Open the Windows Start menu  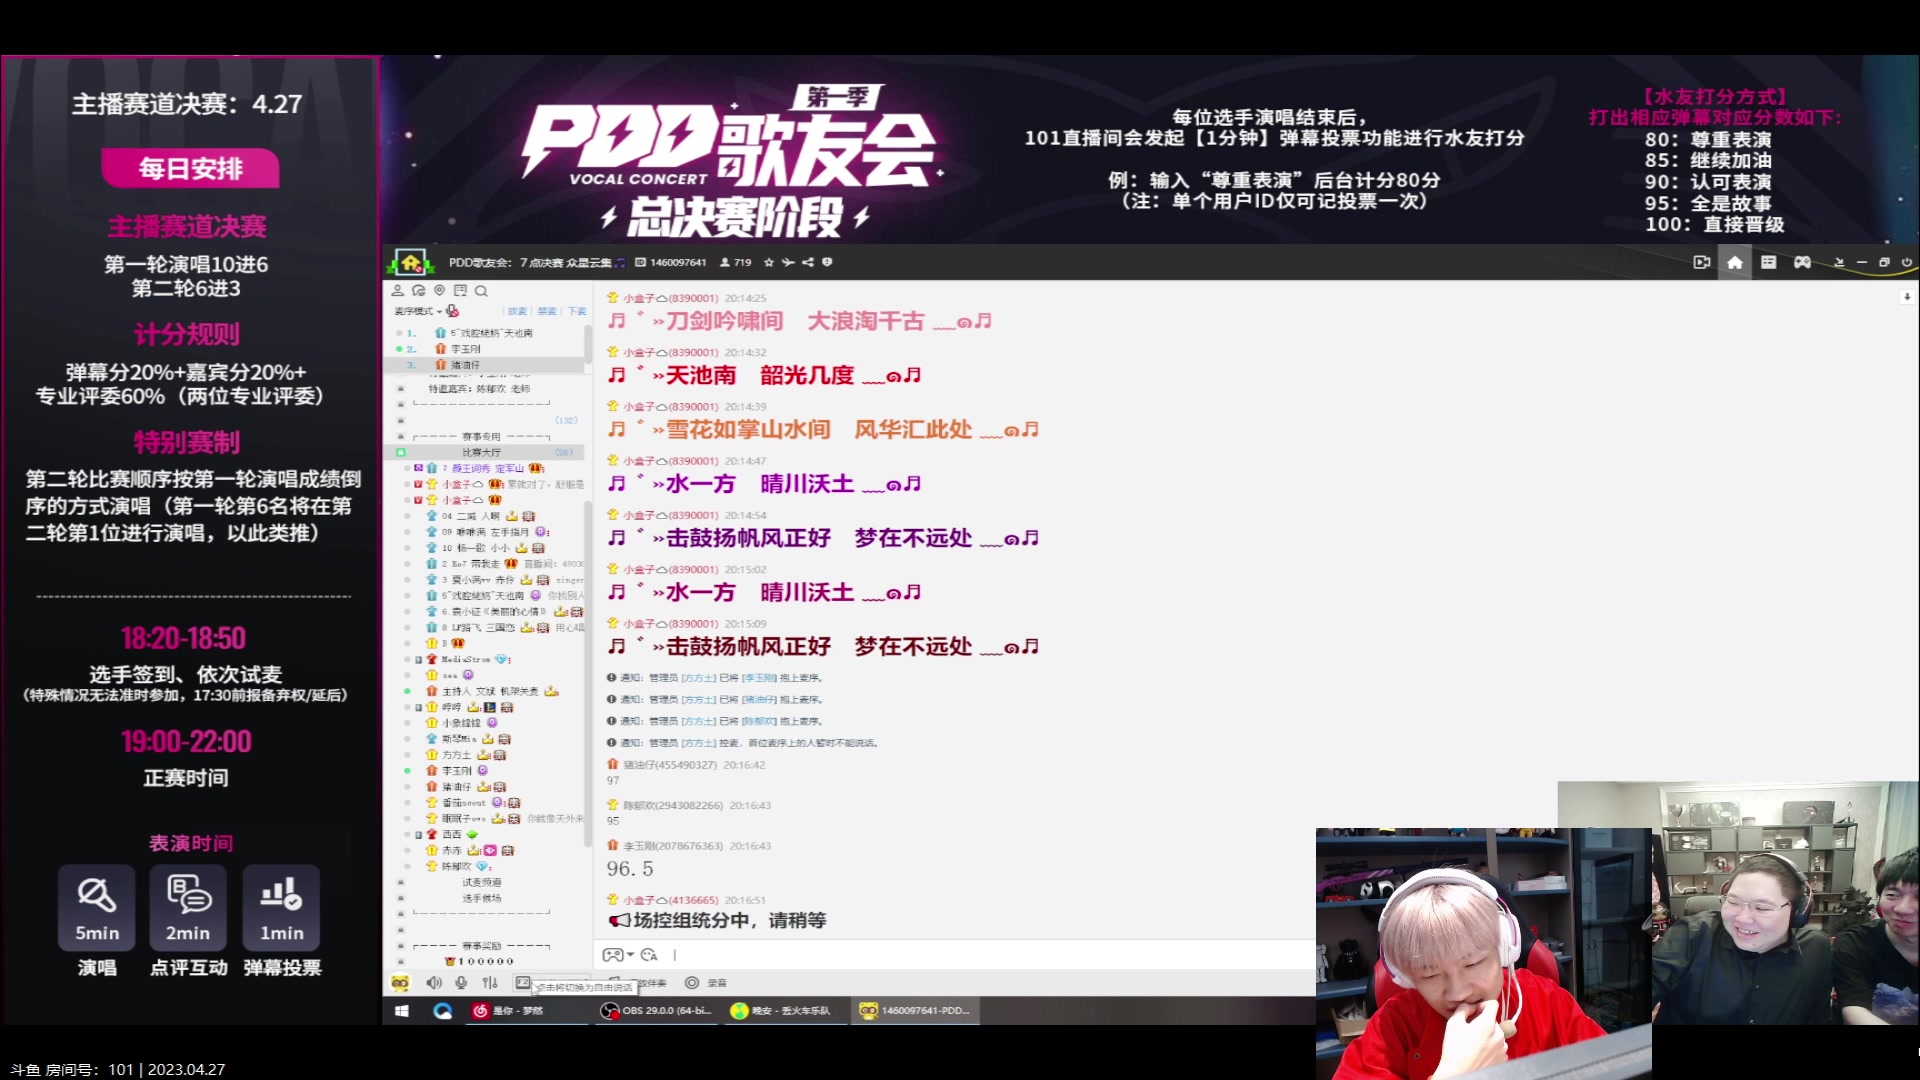[x=402, y=1010]
